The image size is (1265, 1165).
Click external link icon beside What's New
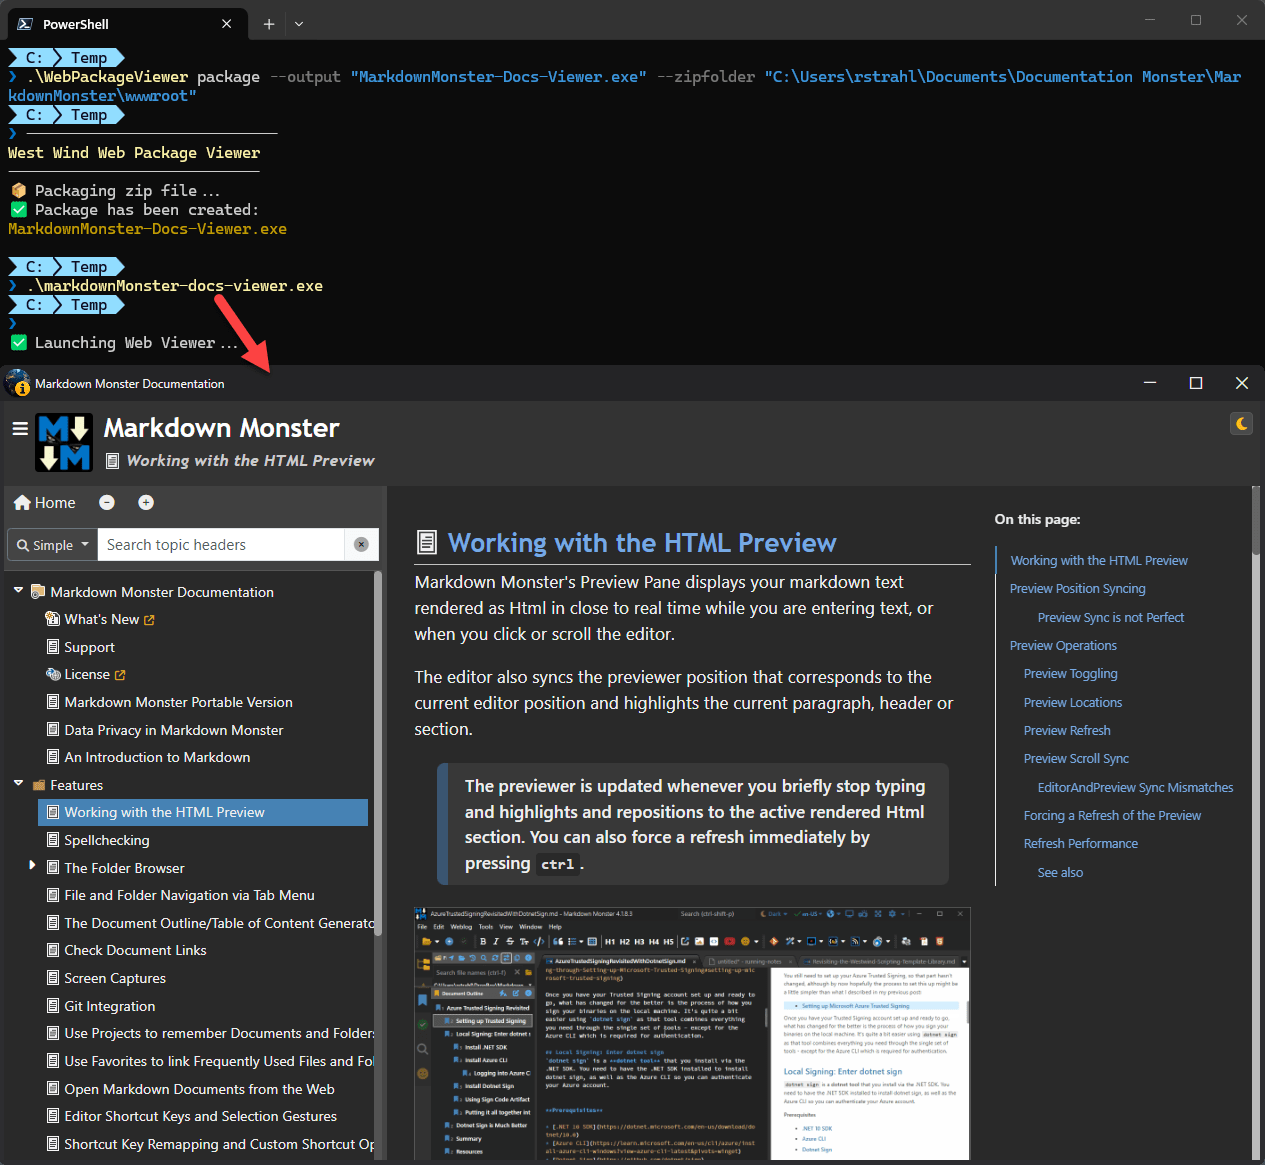(150, 620)
